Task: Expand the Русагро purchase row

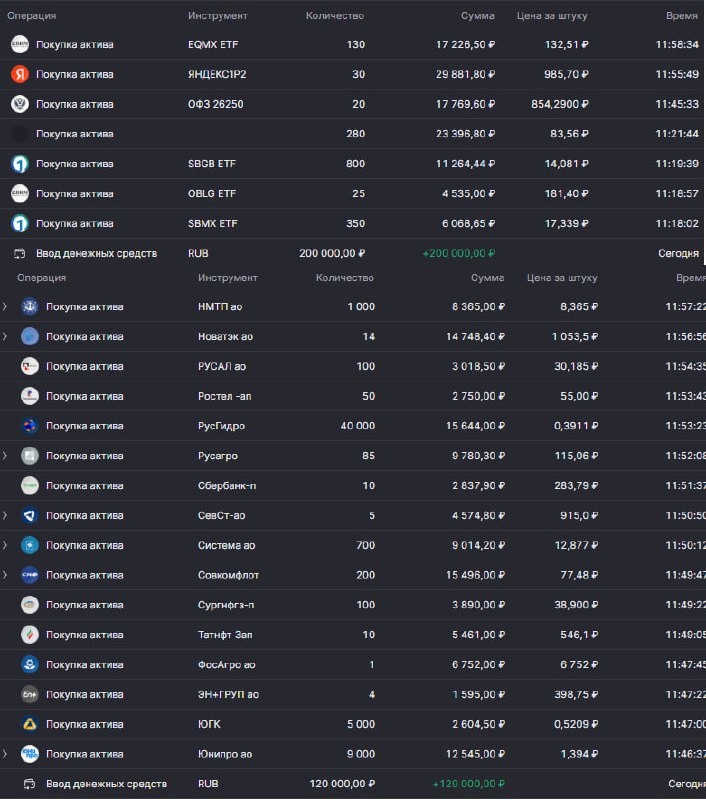Action: click(x=5, y=456)
